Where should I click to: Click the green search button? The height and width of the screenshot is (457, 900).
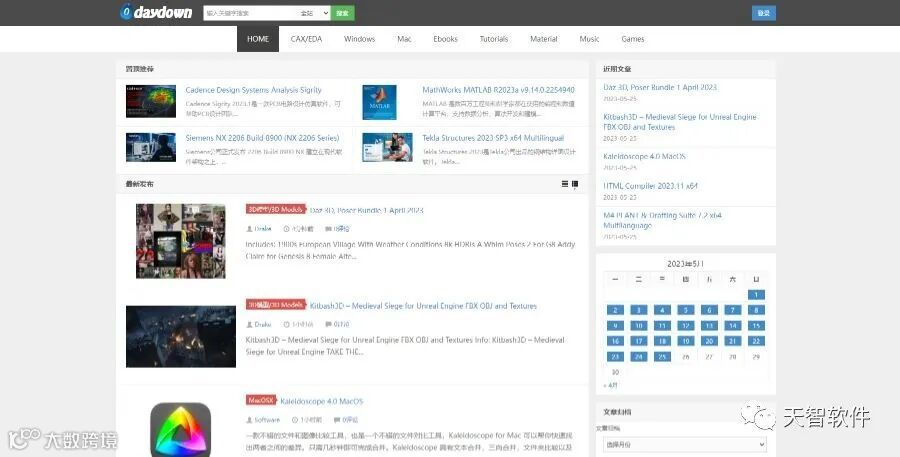coord(343,13)
